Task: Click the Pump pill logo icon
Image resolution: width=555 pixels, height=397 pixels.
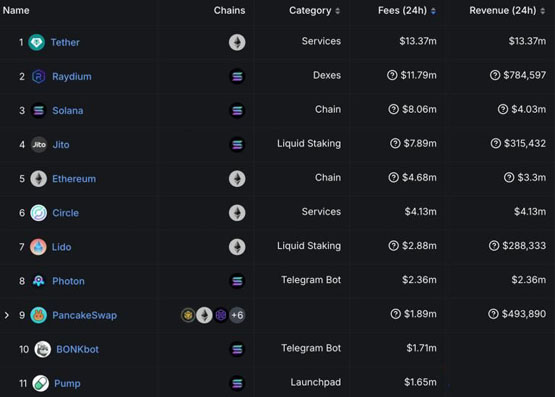Action: tap(41, 384)
